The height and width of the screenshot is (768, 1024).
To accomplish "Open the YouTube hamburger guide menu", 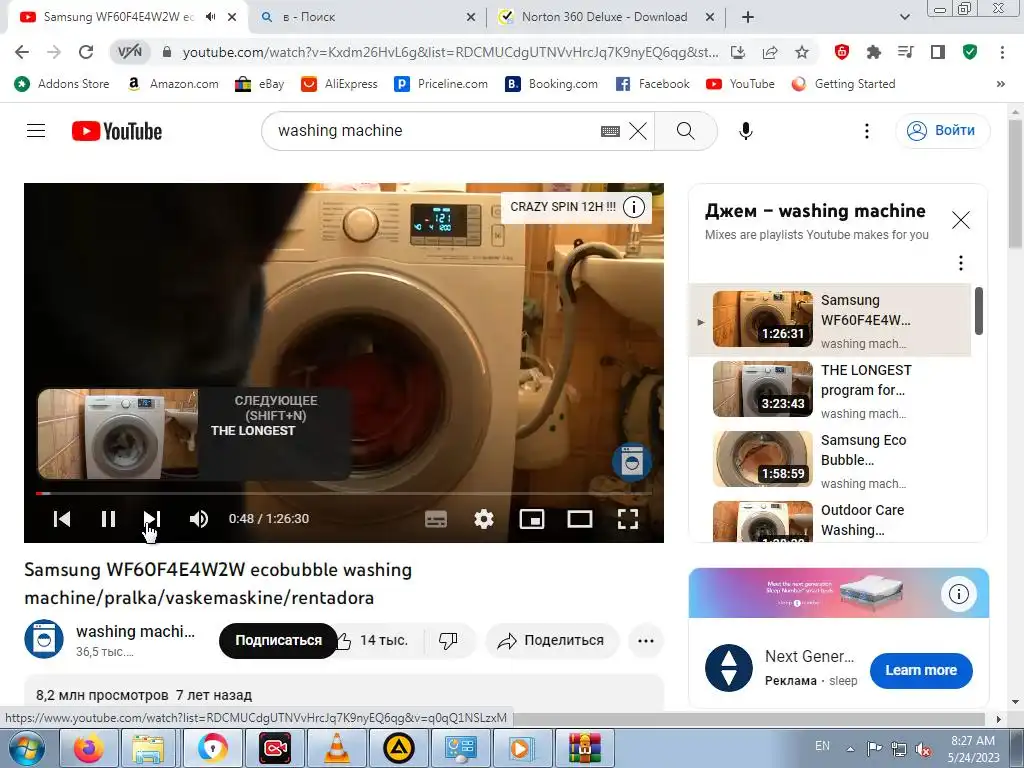I will click(x=36, y=131).
